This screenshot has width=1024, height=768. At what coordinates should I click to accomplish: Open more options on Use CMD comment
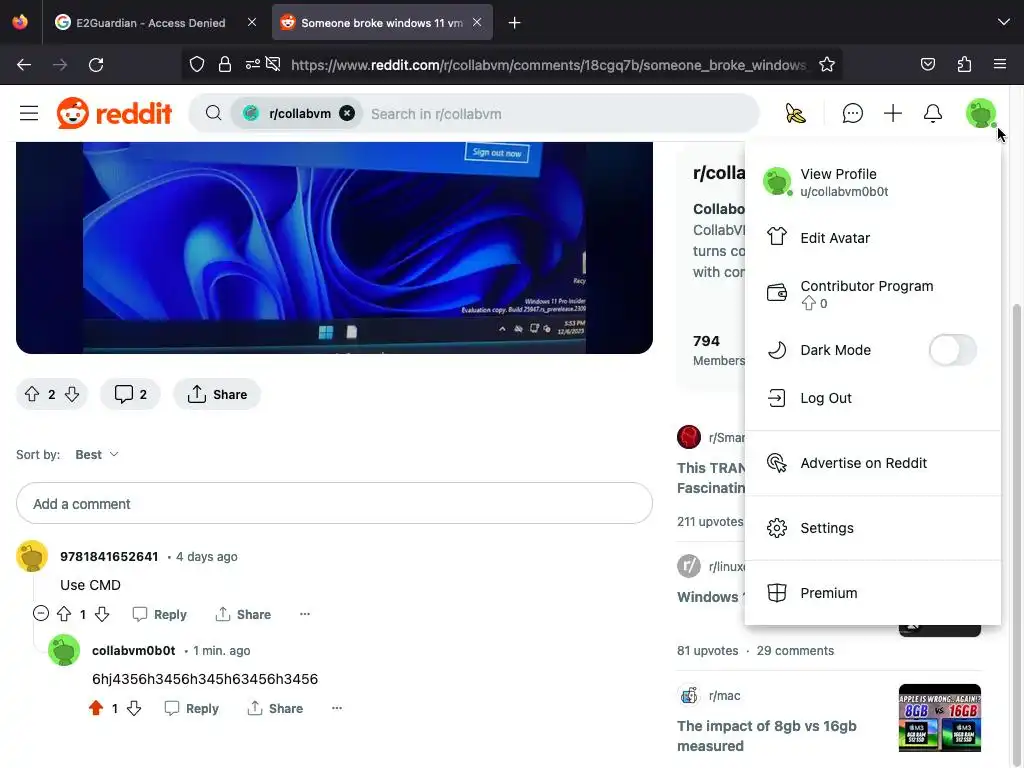(x=305, y=615)
